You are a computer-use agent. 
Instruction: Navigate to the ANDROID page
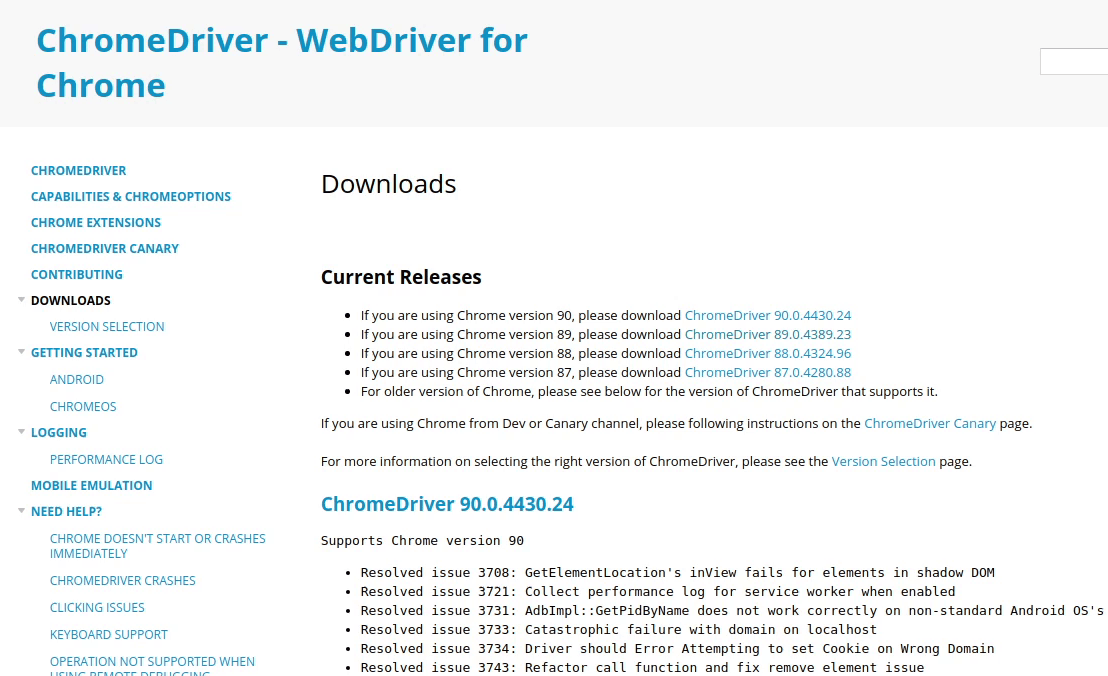tap(77, 379)
